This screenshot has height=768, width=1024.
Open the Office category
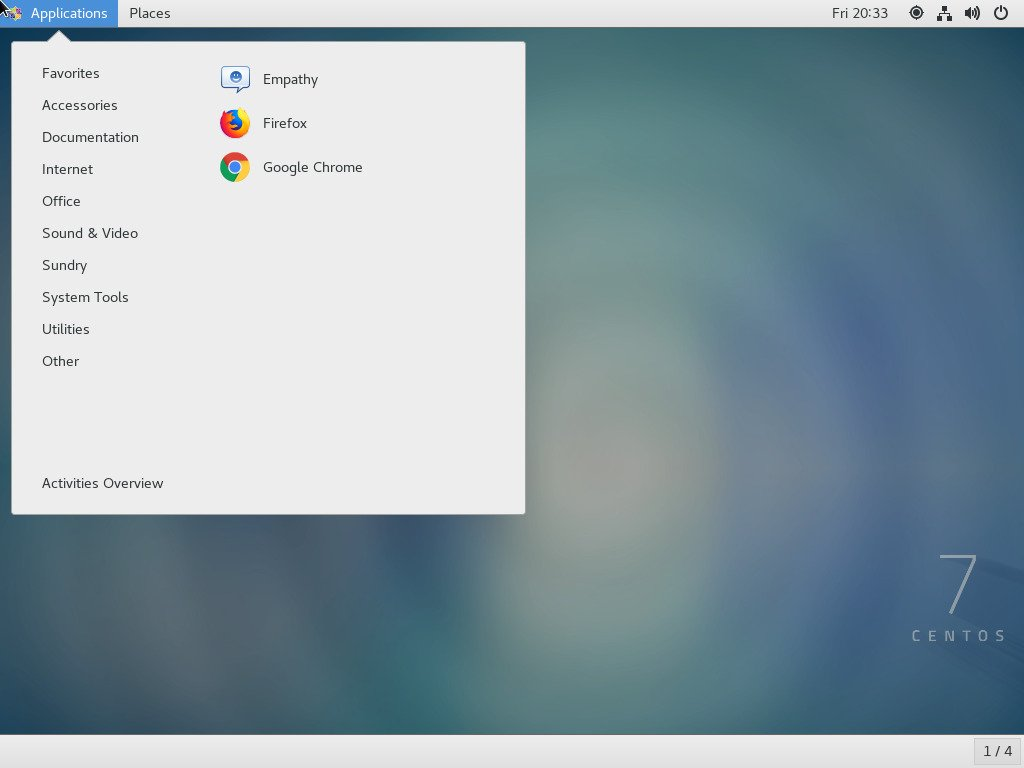(x=61, y=201)
